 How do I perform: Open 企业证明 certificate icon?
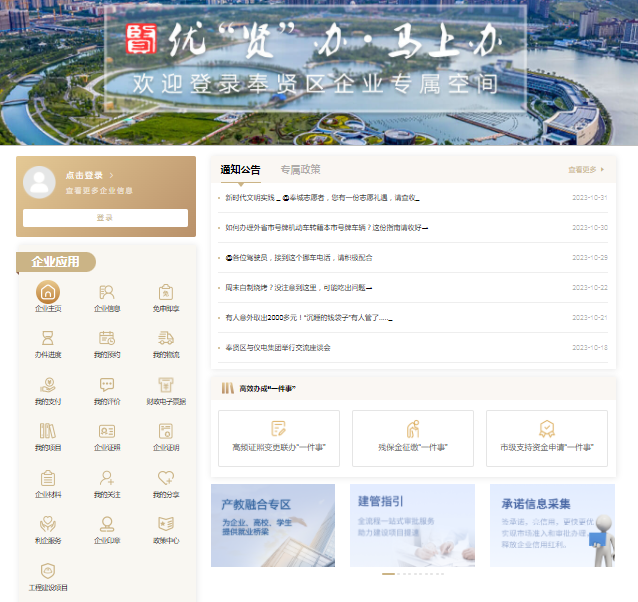pos(166,431)
